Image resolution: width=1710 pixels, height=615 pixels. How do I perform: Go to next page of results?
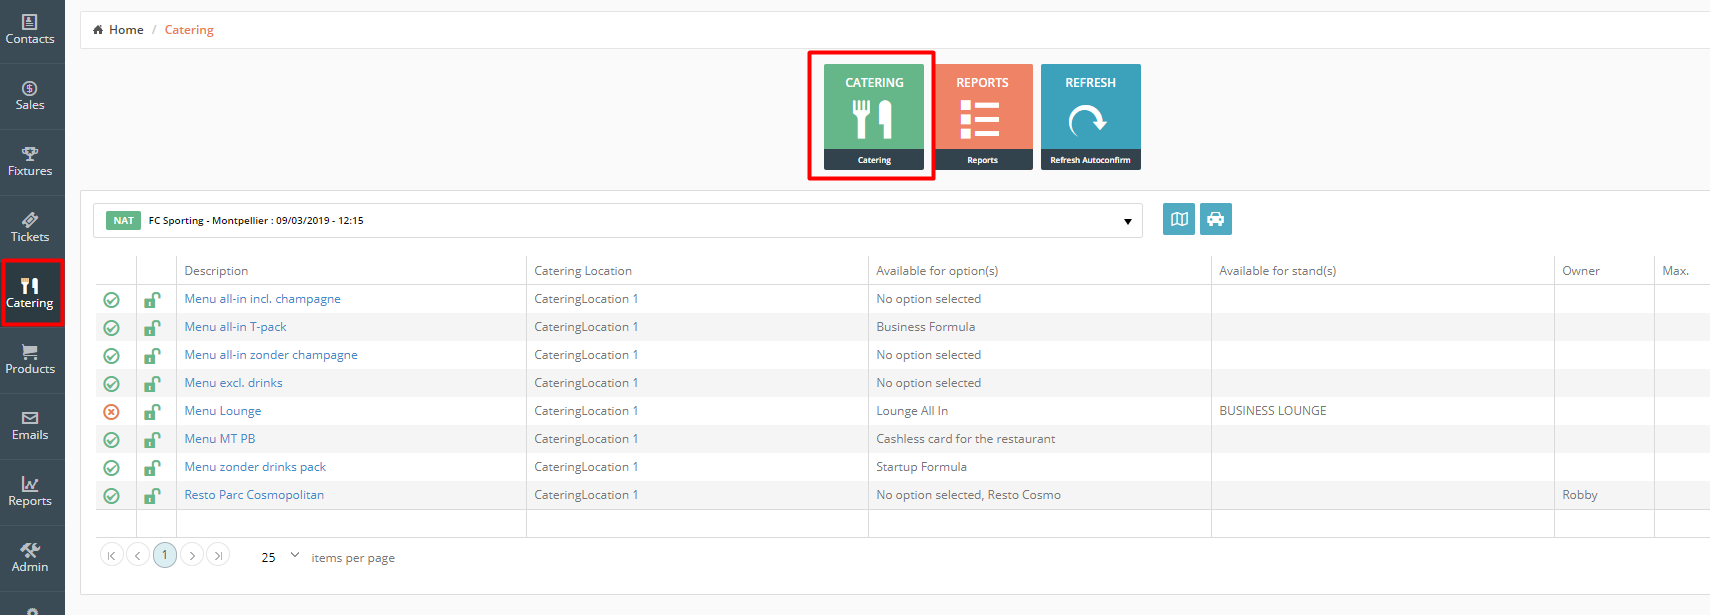tap(192, 555)
